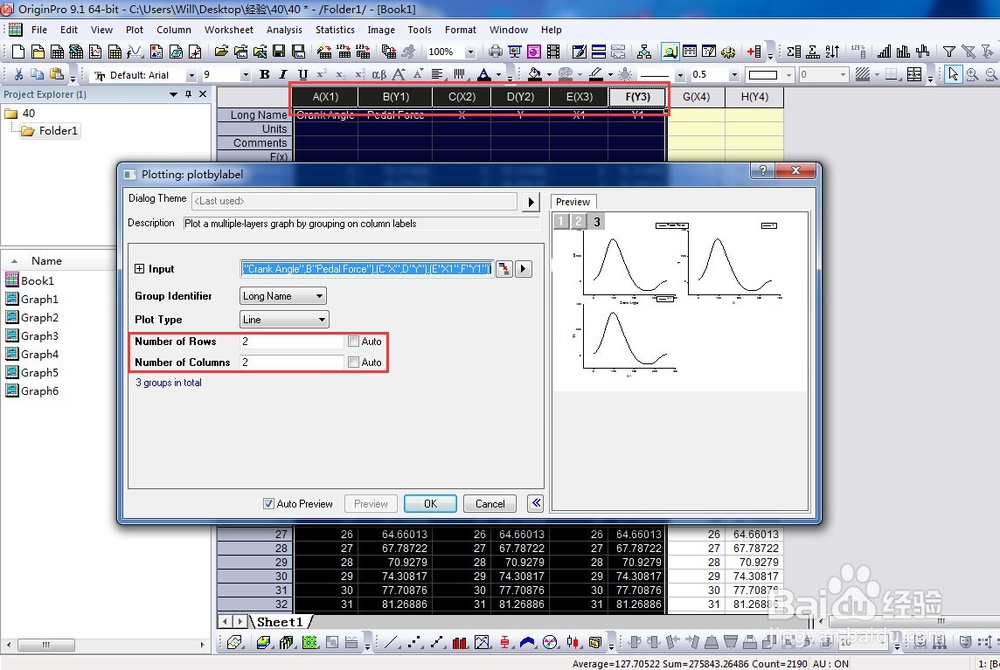The image size is (1000, 670).
Task: Click the Add New Columns icon
Action: click(x=754, y=52)
